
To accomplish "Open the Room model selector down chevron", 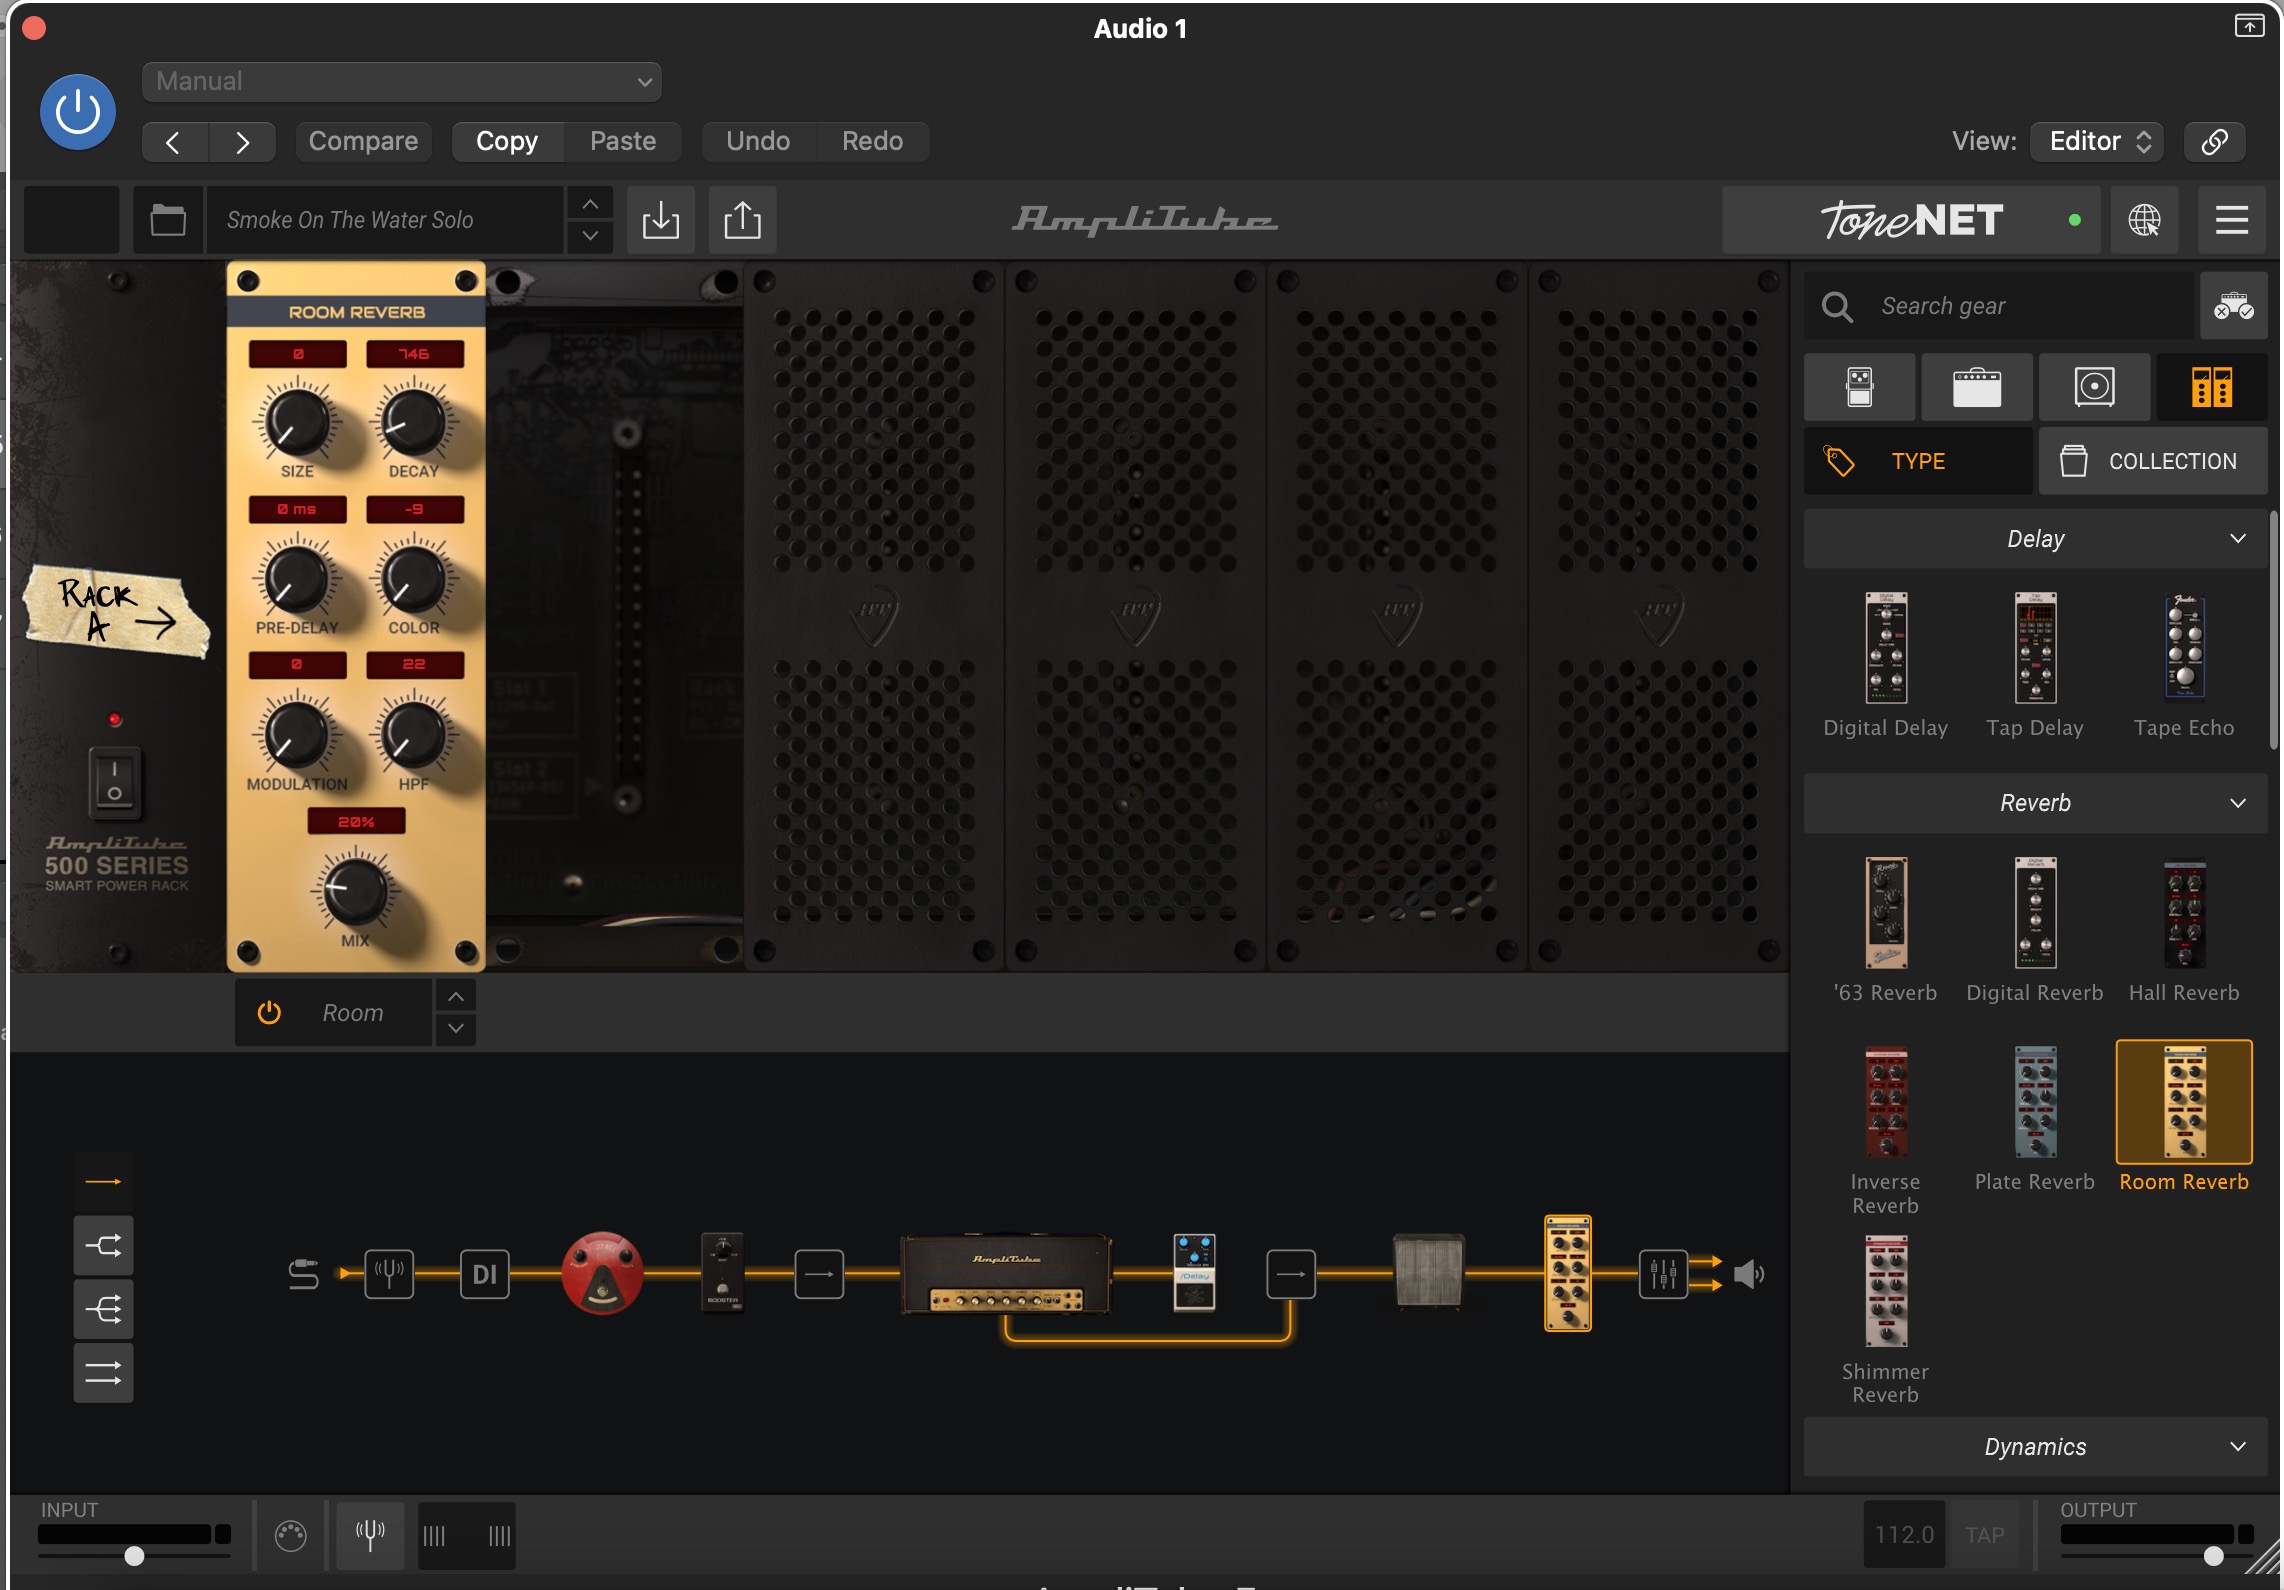I will (x=456, y=1029).
